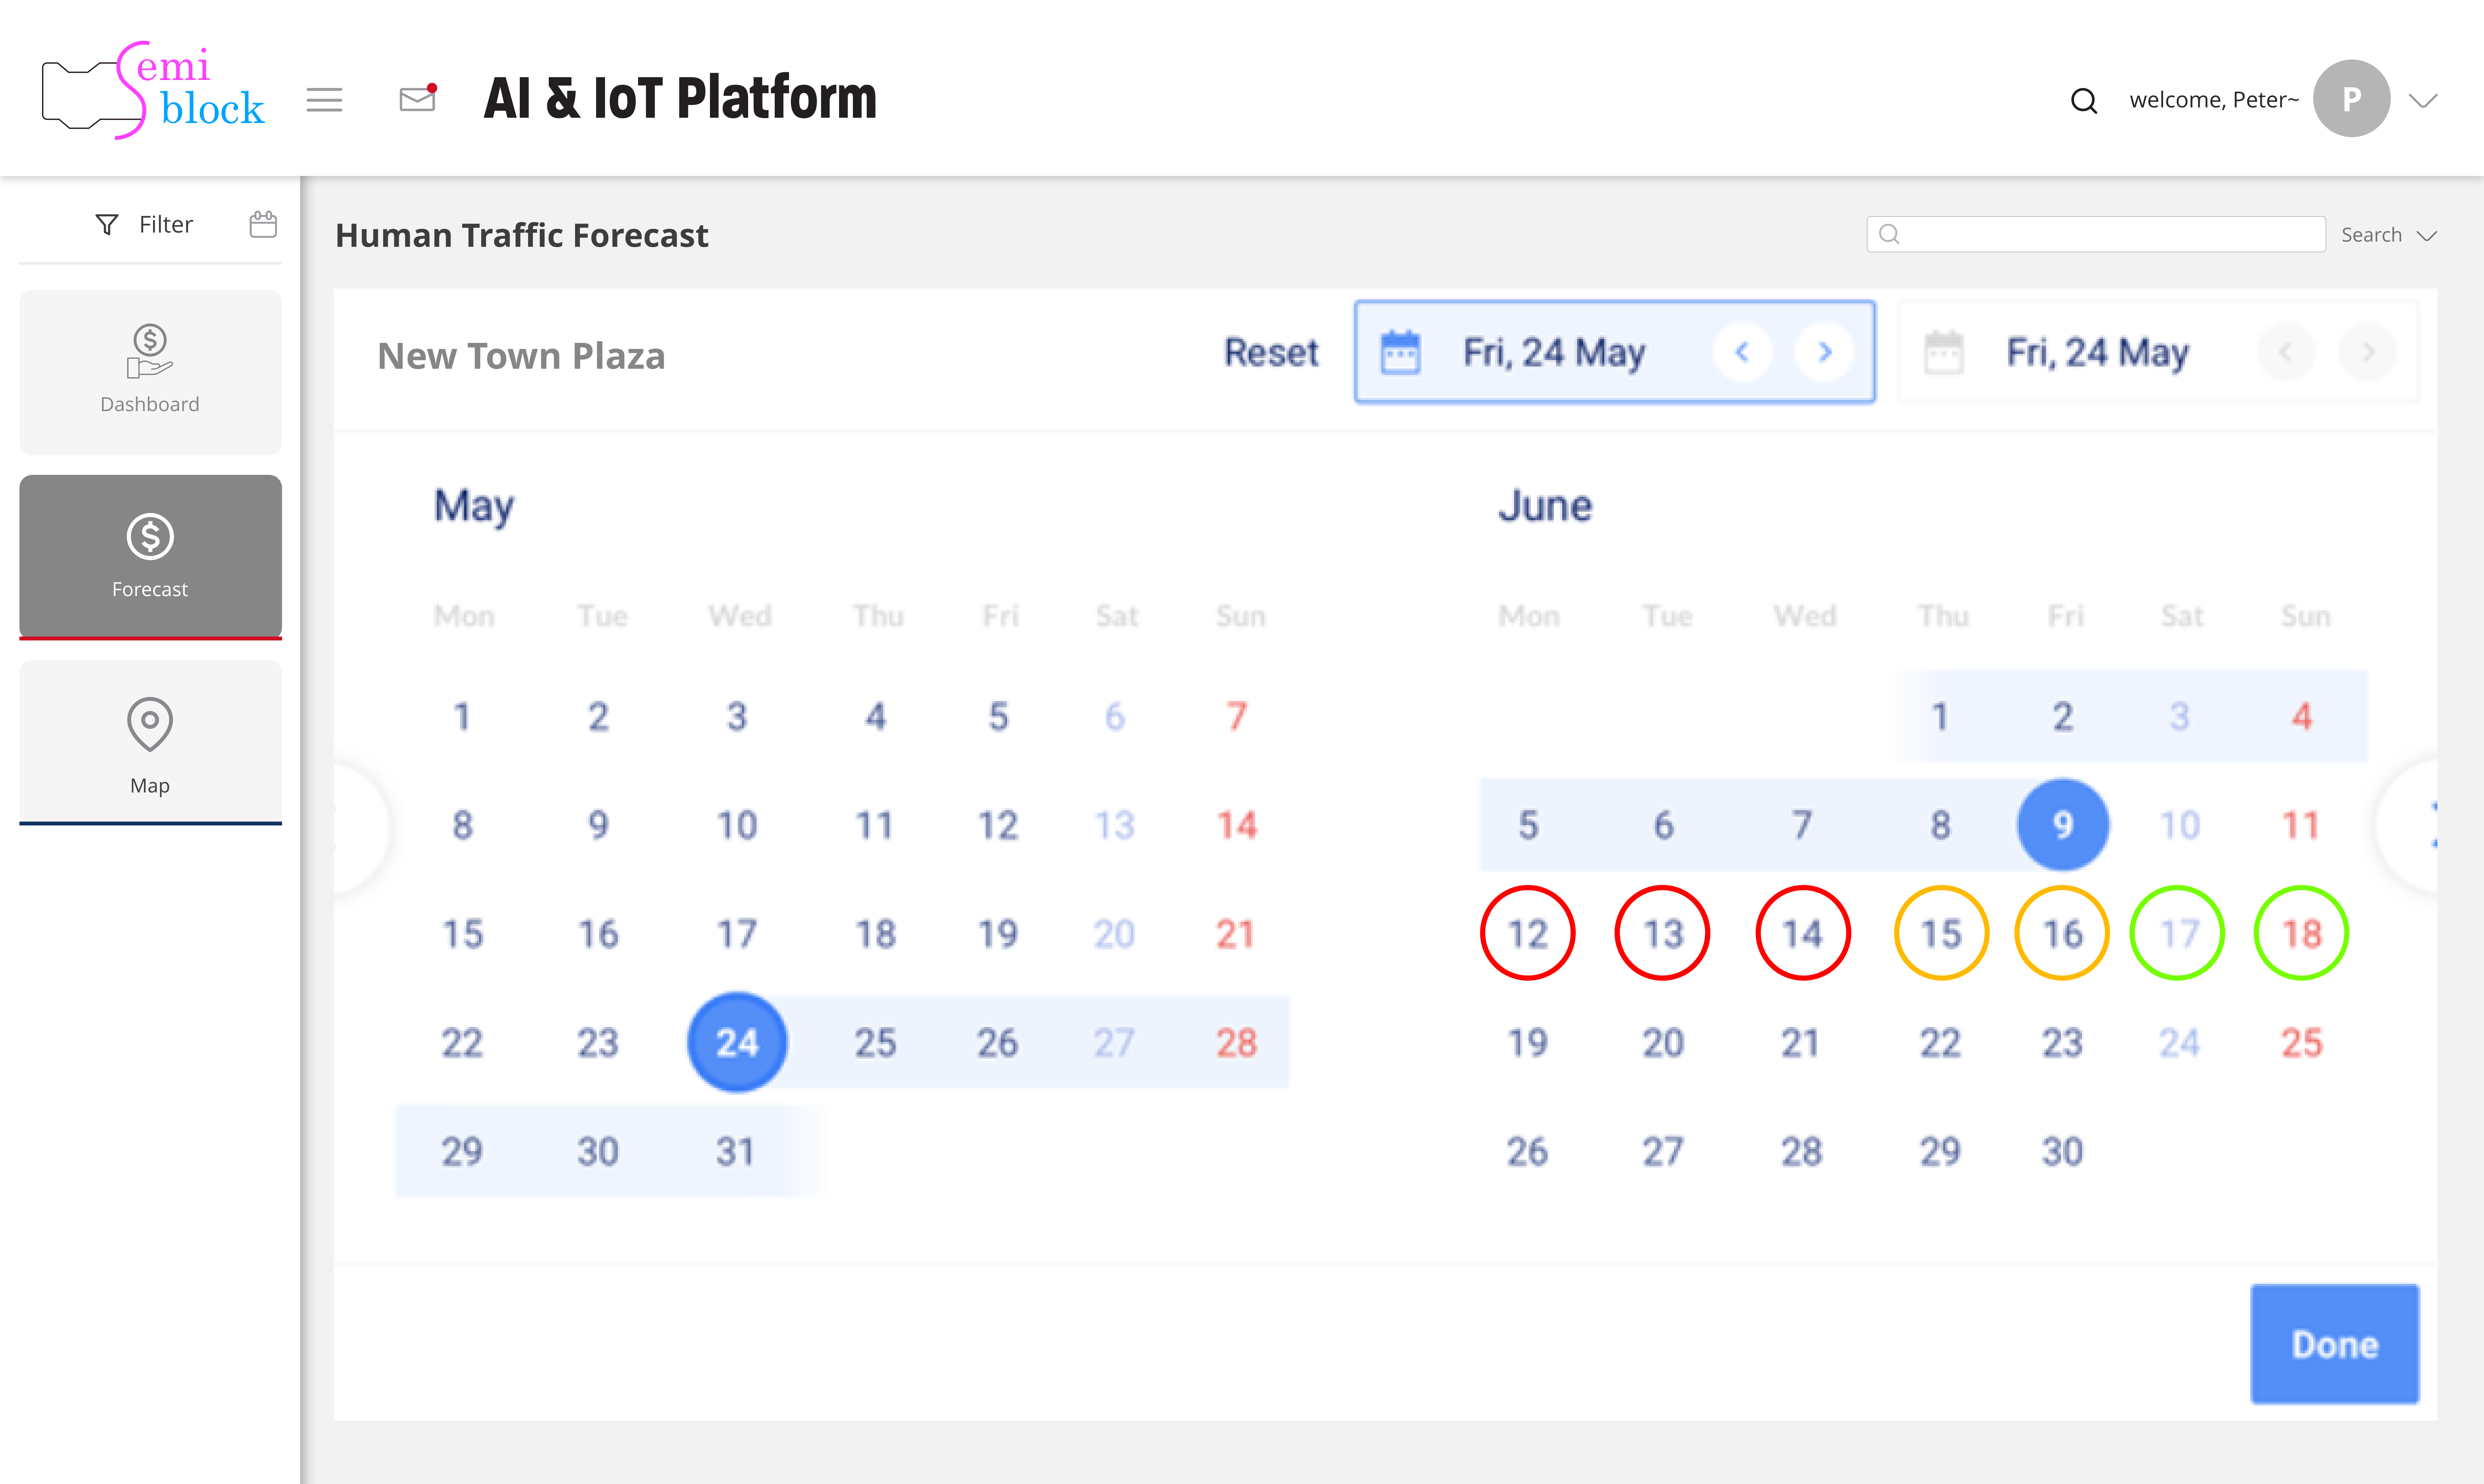Screen dimensions: 2484x1484
Task: Click the Semiblock logo
Action: click(x=153, y=90)
